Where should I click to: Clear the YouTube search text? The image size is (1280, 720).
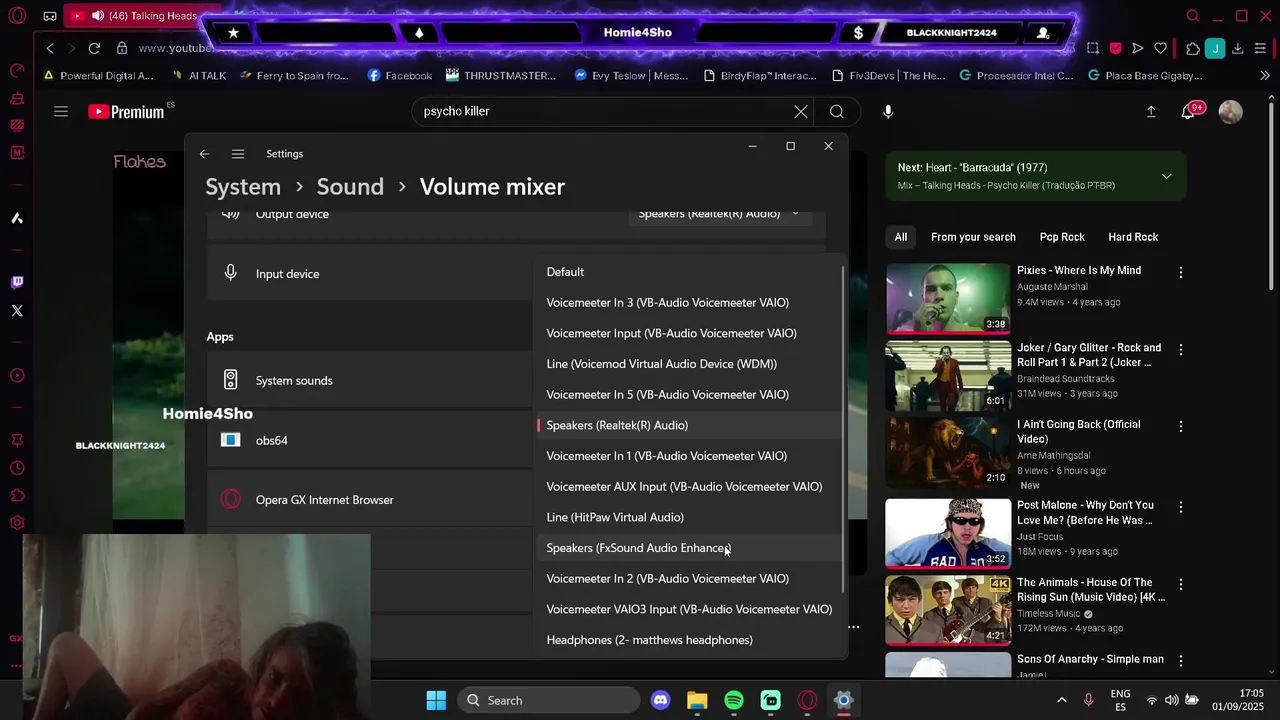coord(801,112)
